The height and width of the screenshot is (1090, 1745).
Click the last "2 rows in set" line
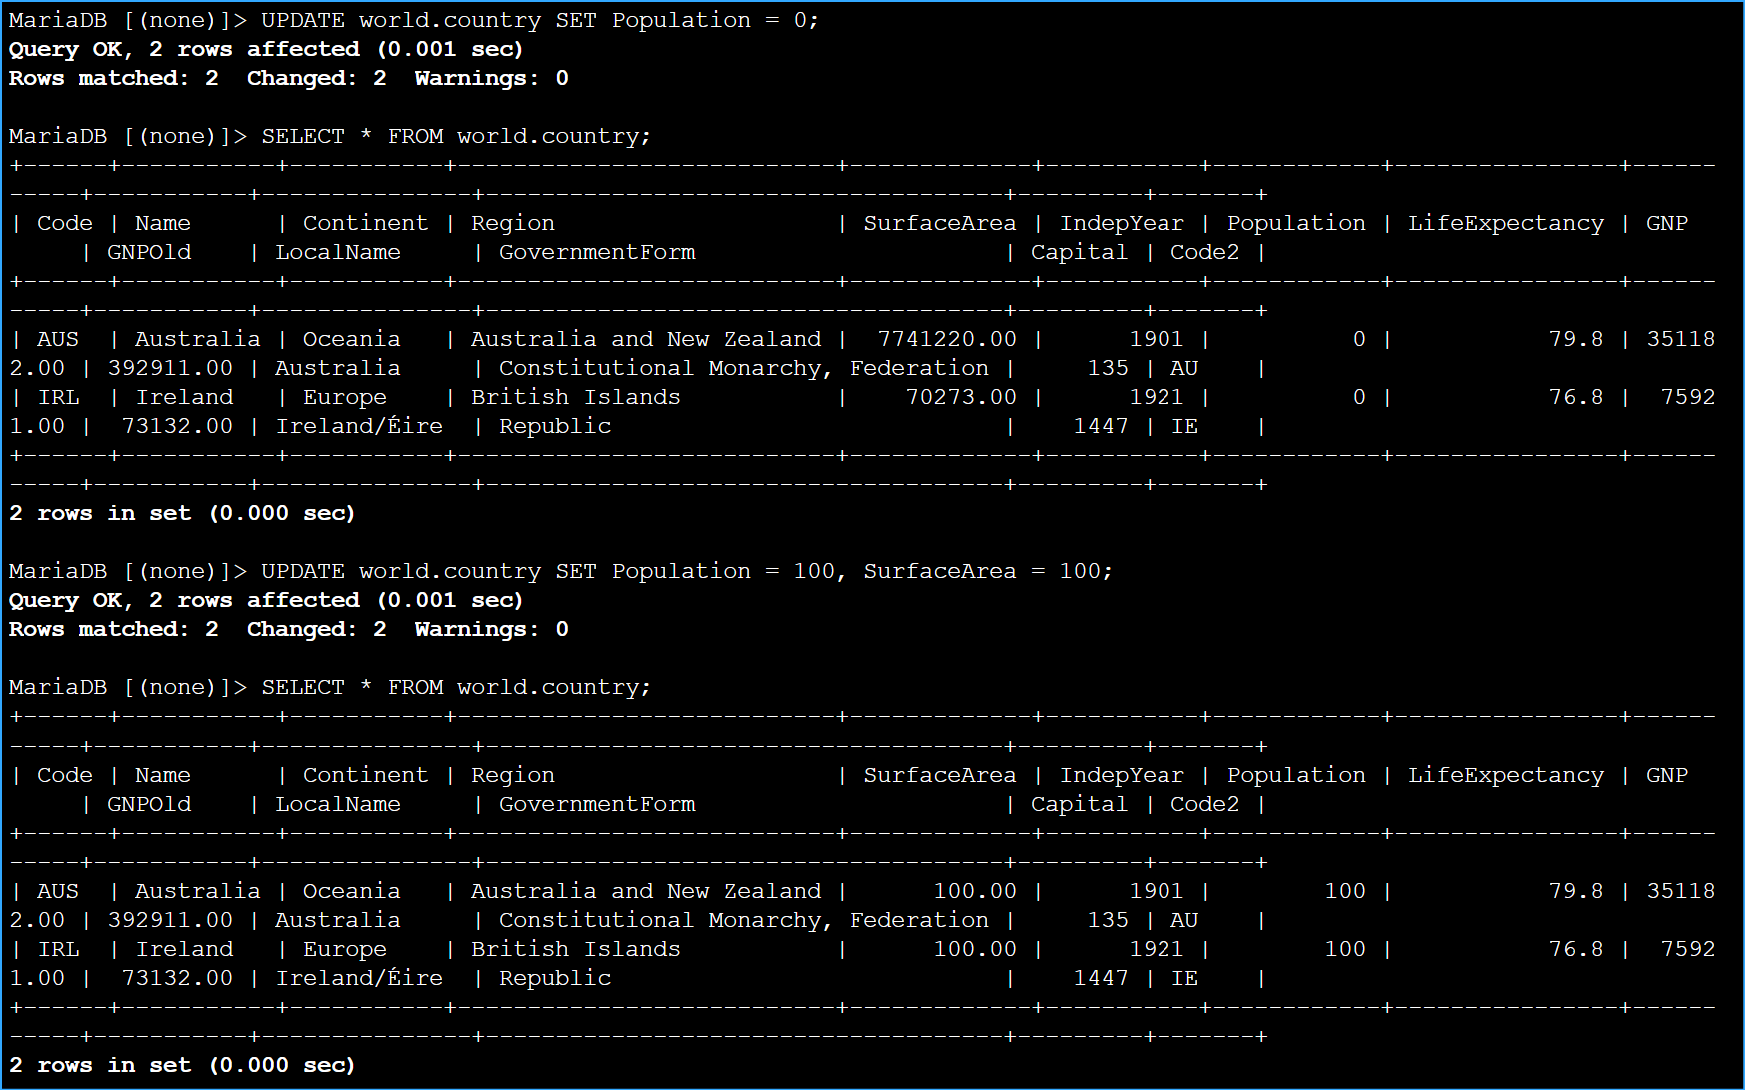click(182, 1065)
